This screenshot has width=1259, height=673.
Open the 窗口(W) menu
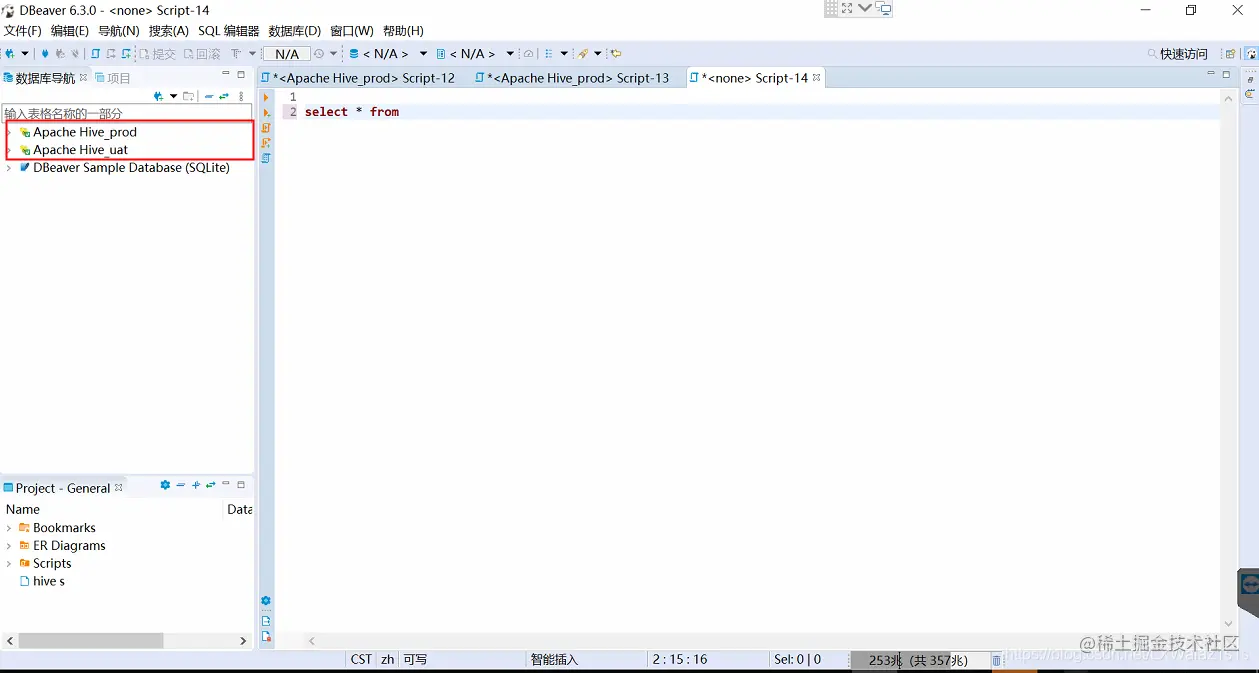[352, 31]
